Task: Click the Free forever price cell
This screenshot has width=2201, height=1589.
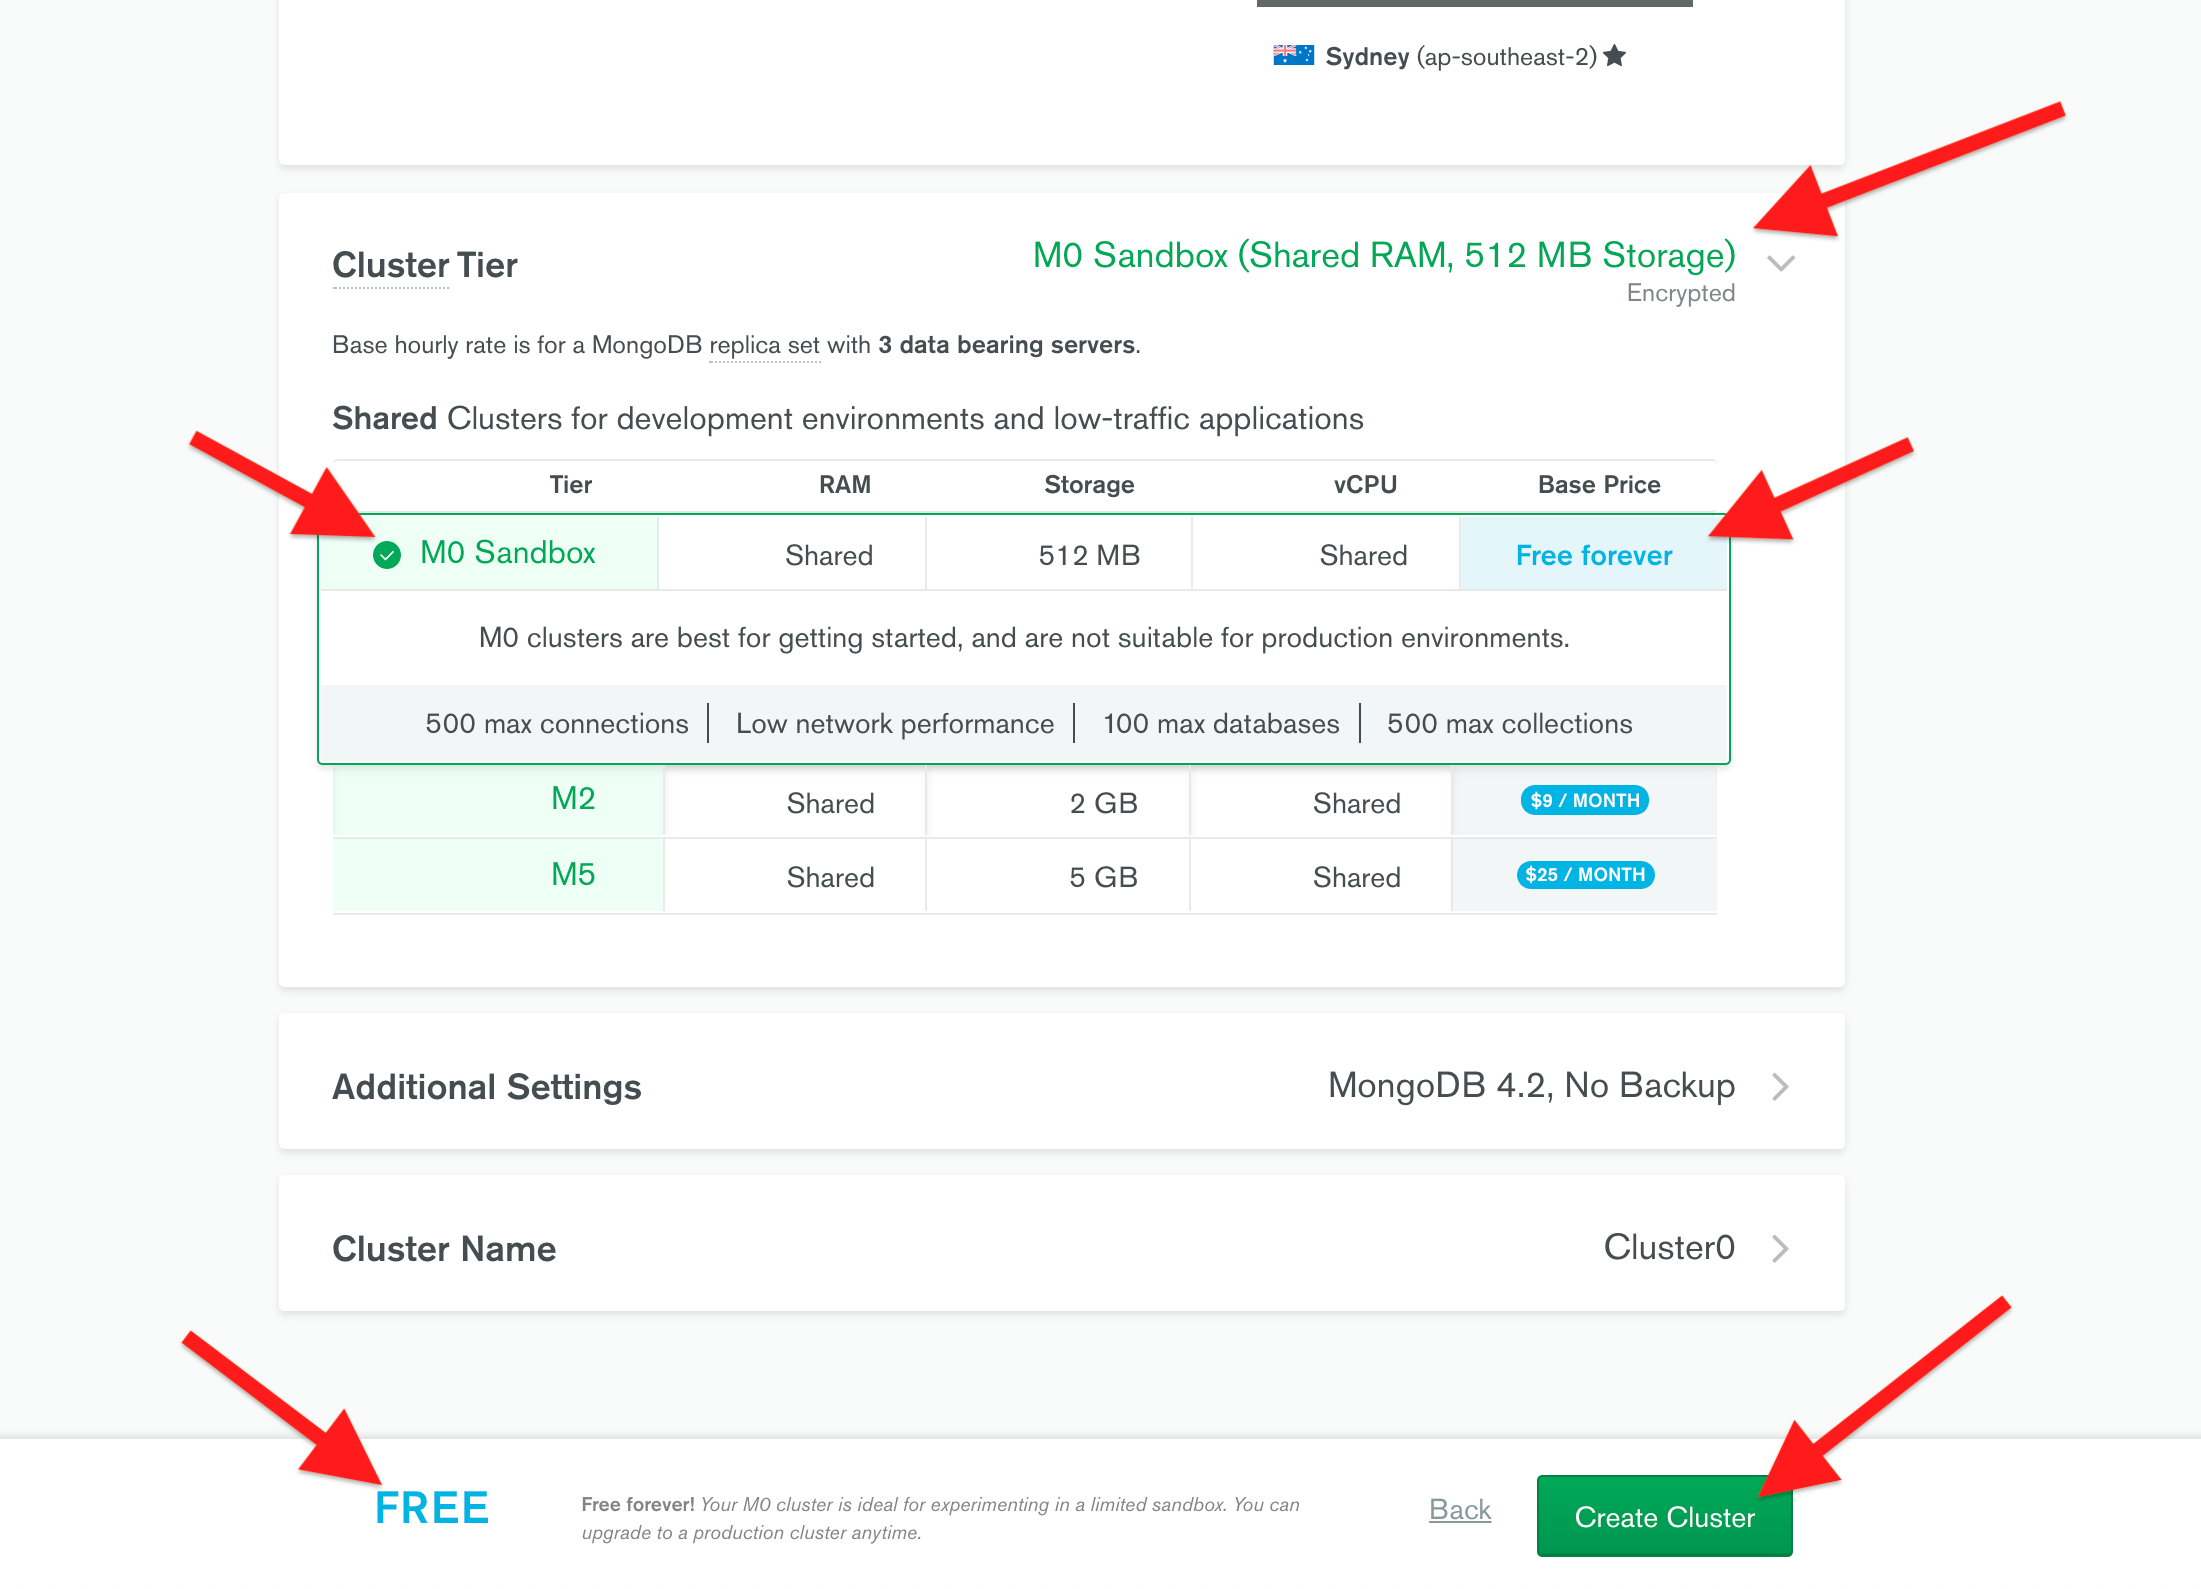Action: tap(1593, 555)
